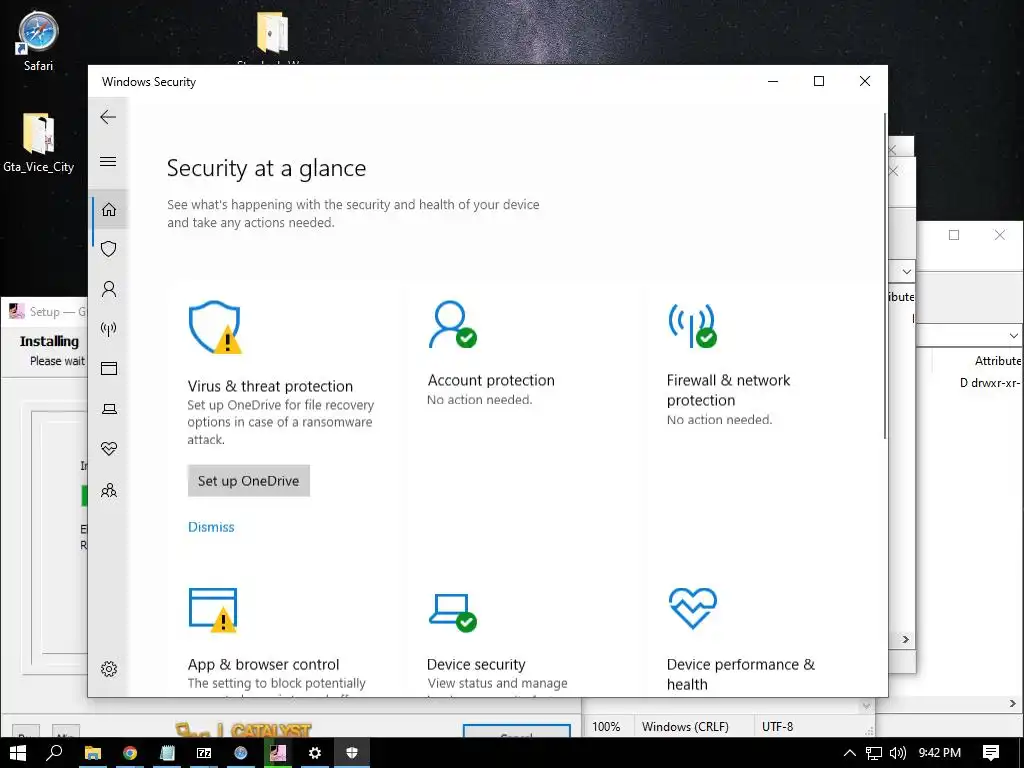Click Windows (CRLF) in Notepad status bar
Image resolution: width=1024 pixels, height=768 pixels.
685,726
